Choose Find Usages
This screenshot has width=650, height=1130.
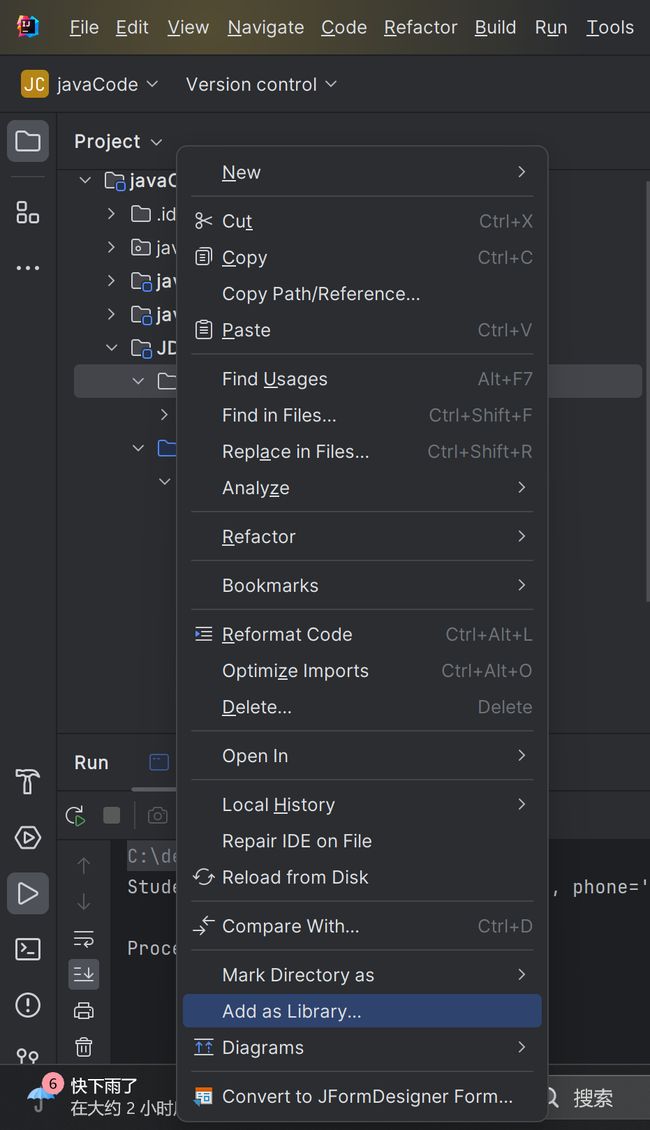click(362, 379)
